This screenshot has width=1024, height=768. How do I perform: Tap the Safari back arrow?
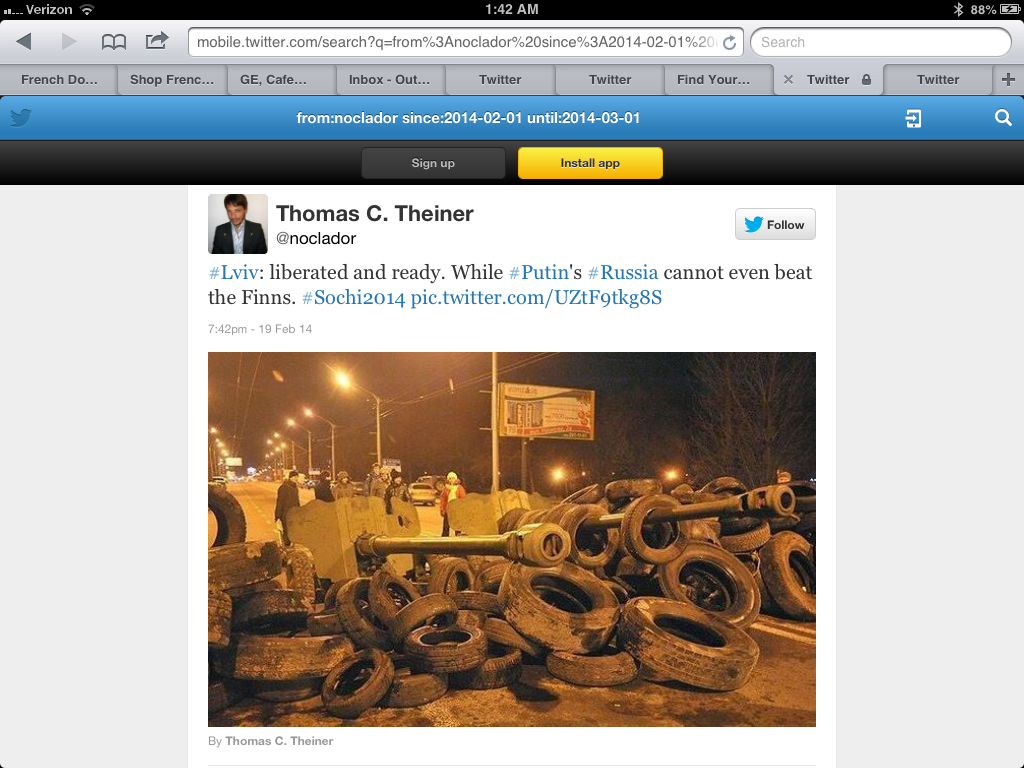pyautogui.click(x=24, y=42)
